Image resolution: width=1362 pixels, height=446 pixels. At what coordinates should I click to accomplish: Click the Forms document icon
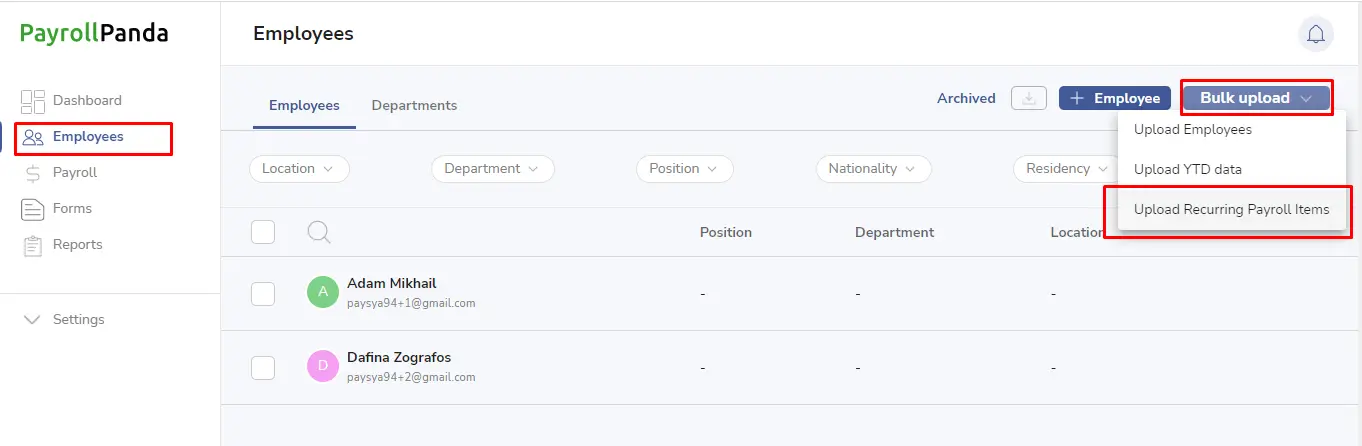tap(33, 209)
